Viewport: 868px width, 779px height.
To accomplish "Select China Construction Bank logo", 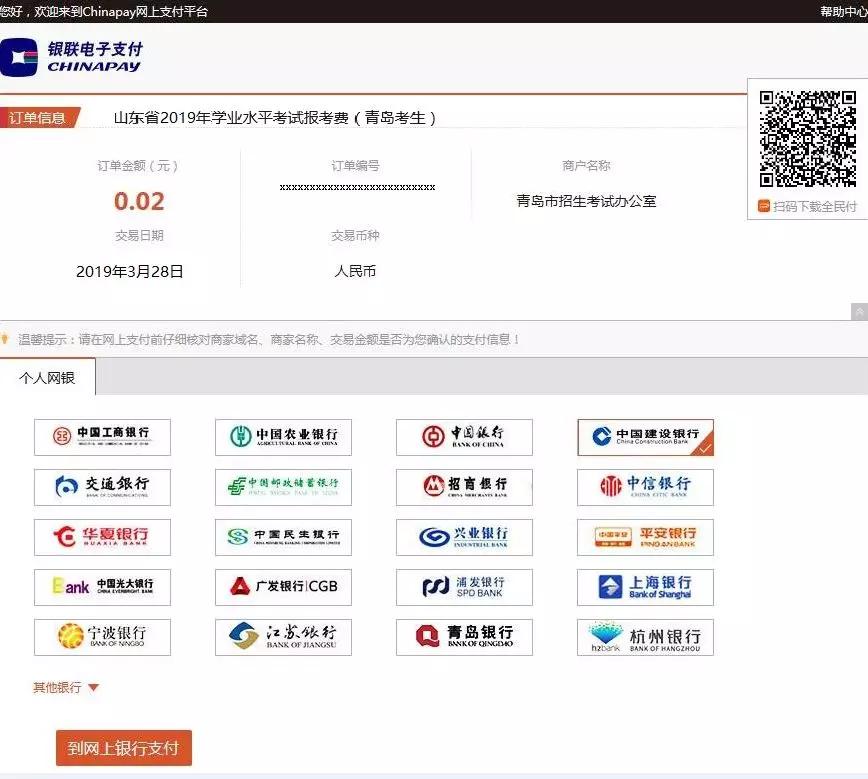I will coord(645,436).
